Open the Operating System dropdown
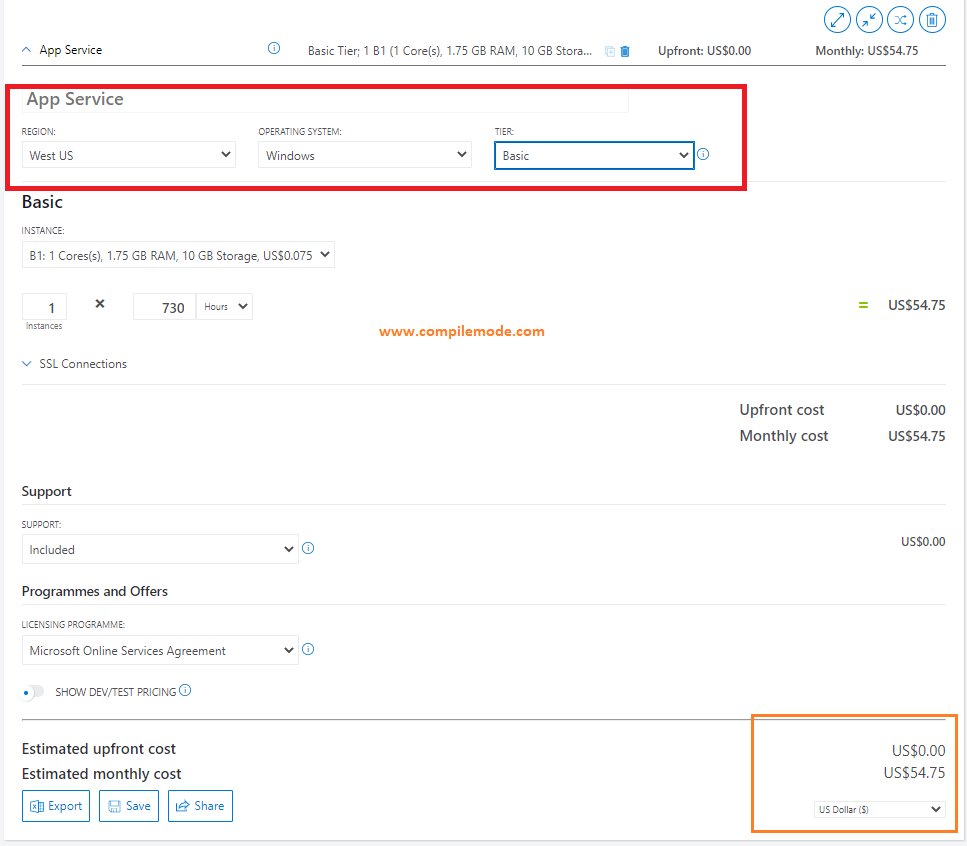The image size is (967, 846). pyautogui.click(x=364, y=154)
